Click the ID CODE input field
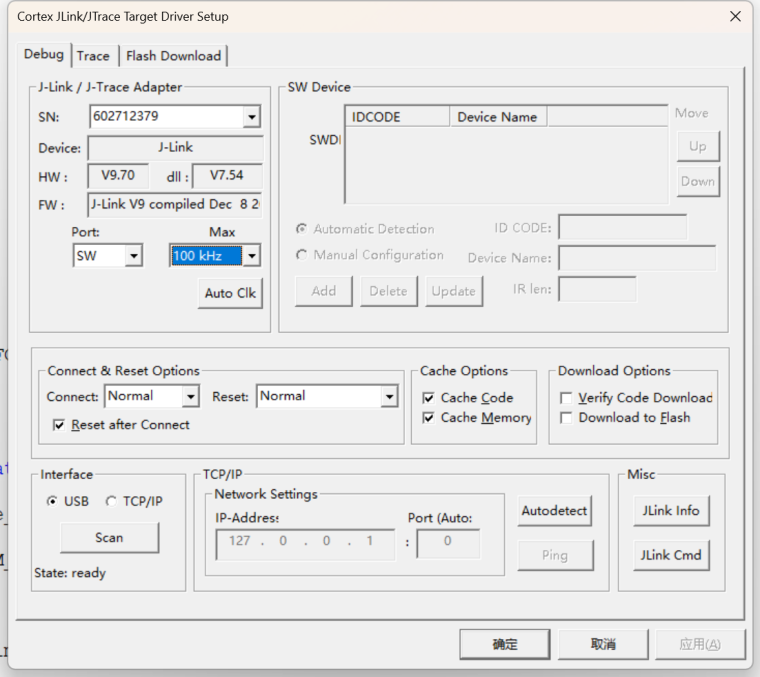The height and width of the screenshot is (677, 760). pos(622,227)
